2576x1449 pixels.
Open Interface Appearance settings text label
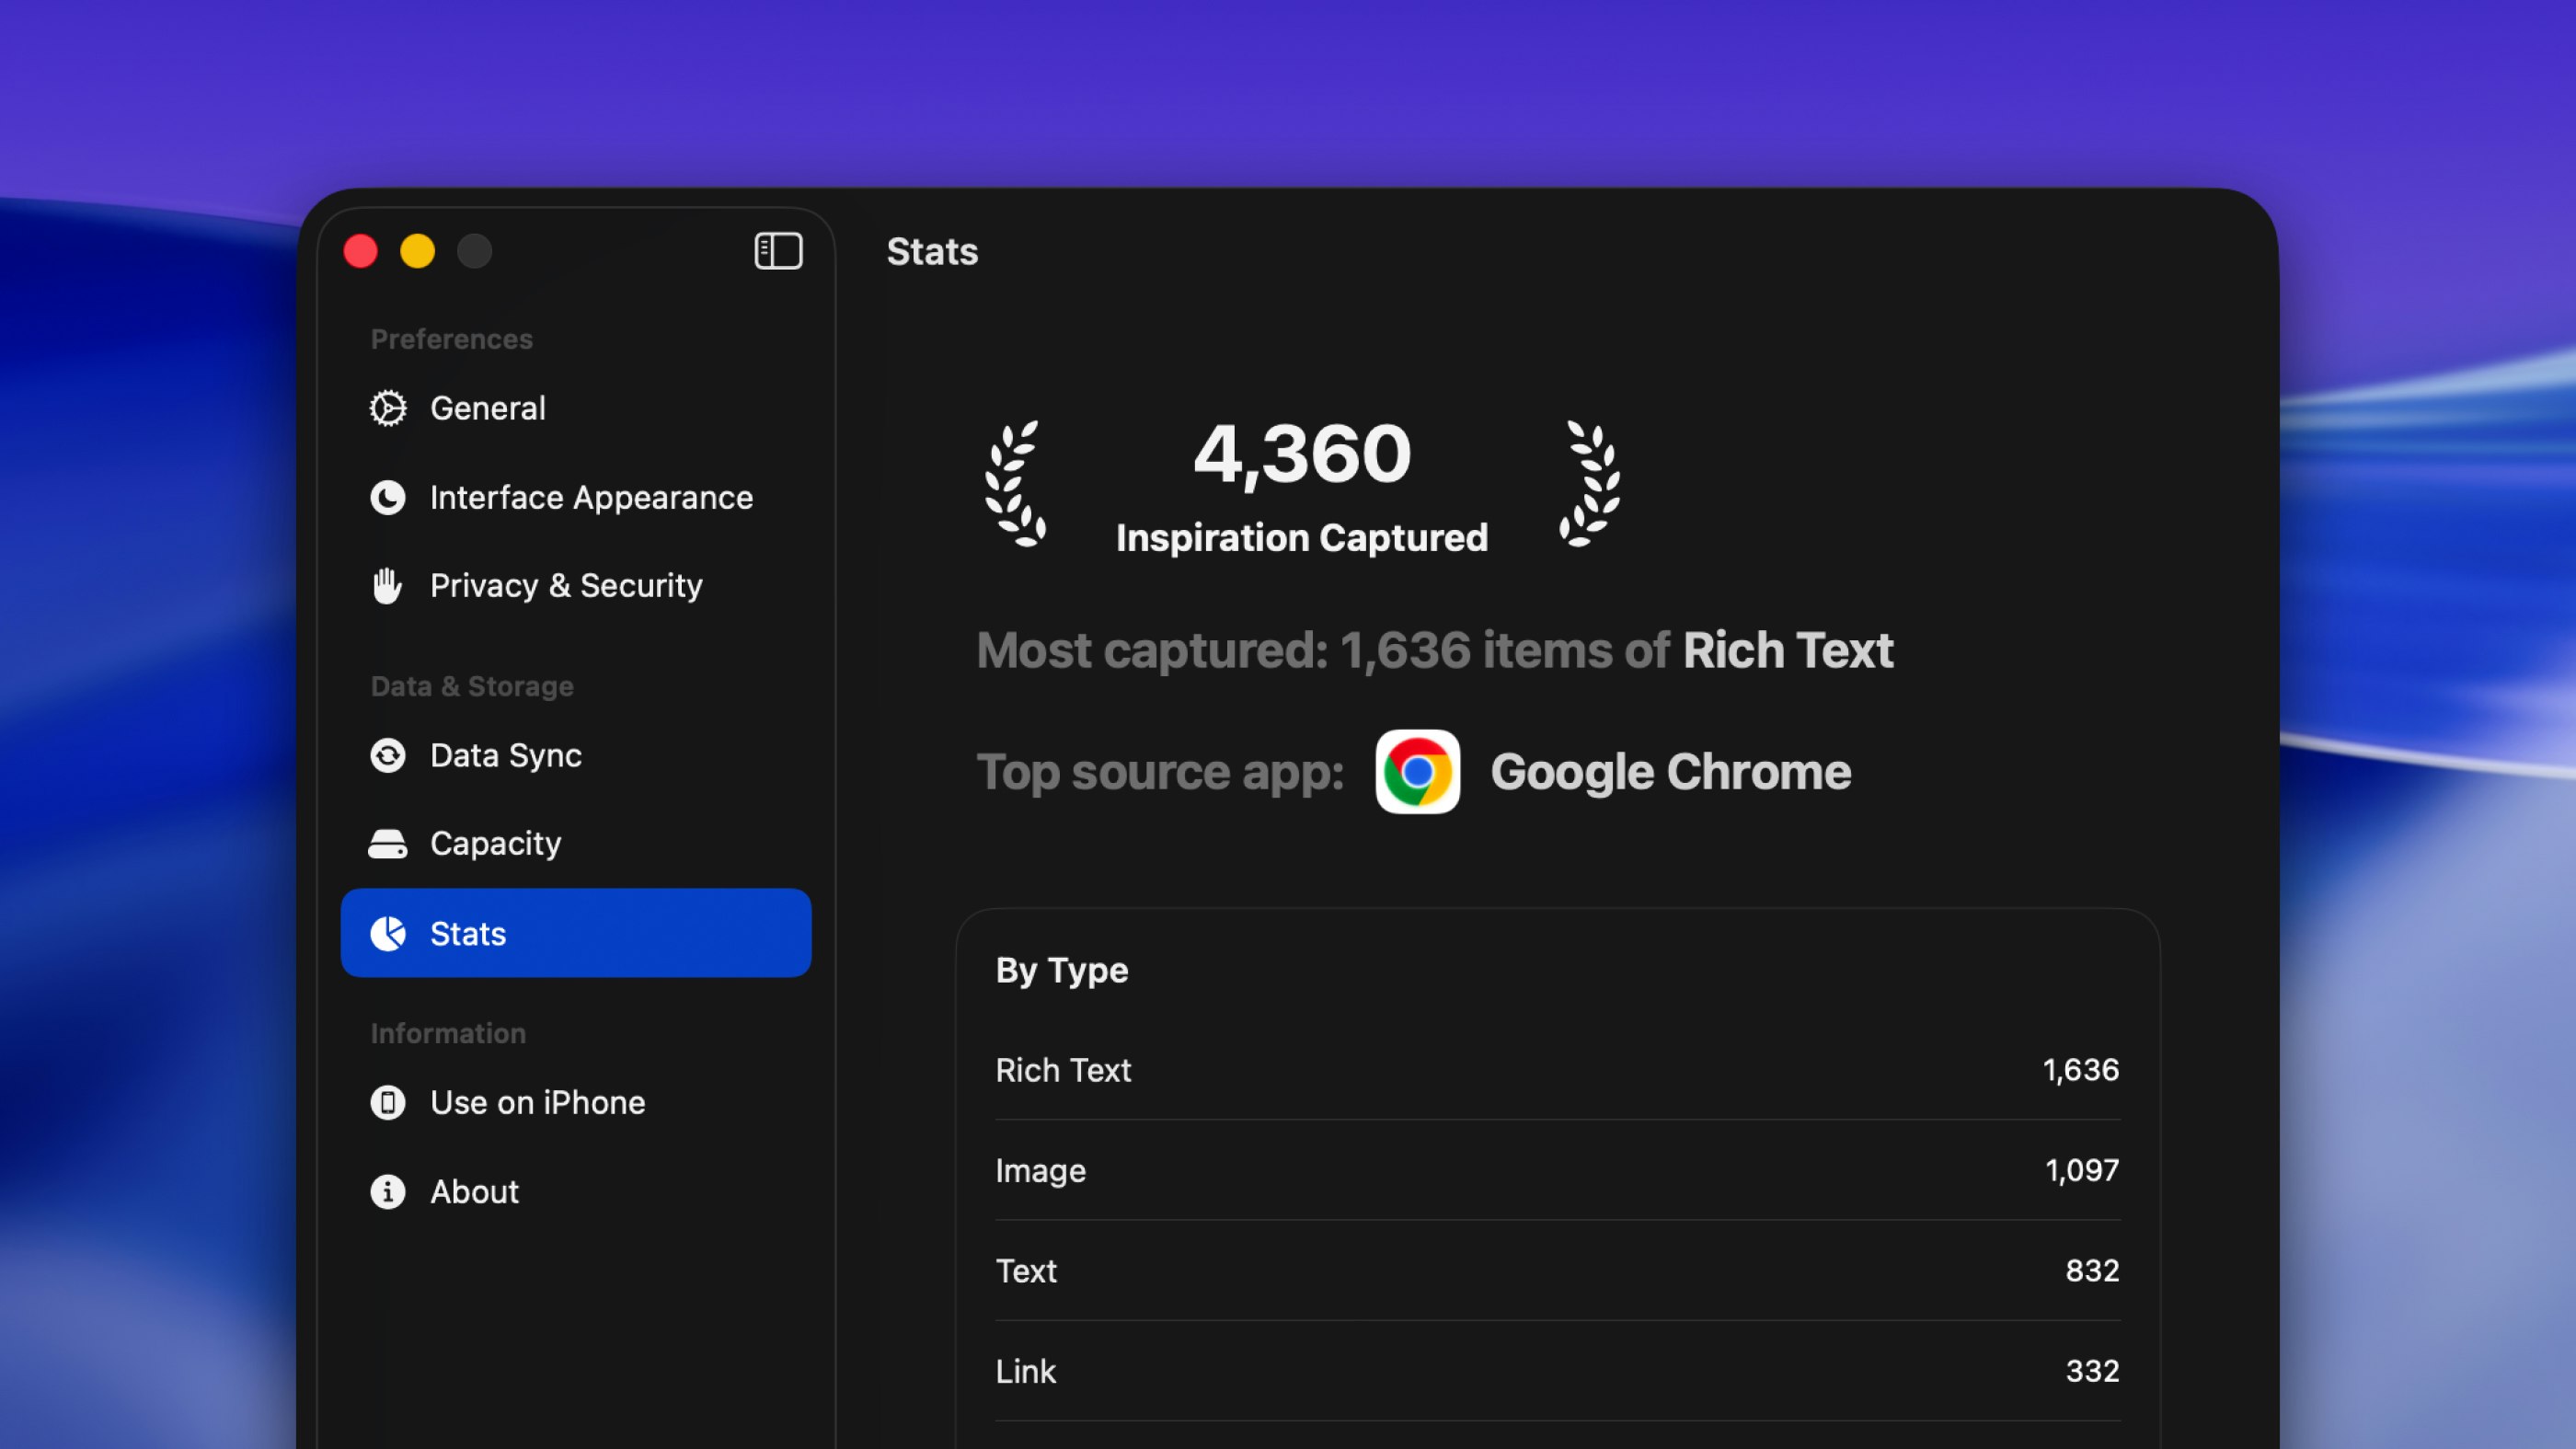pos(591,497)
